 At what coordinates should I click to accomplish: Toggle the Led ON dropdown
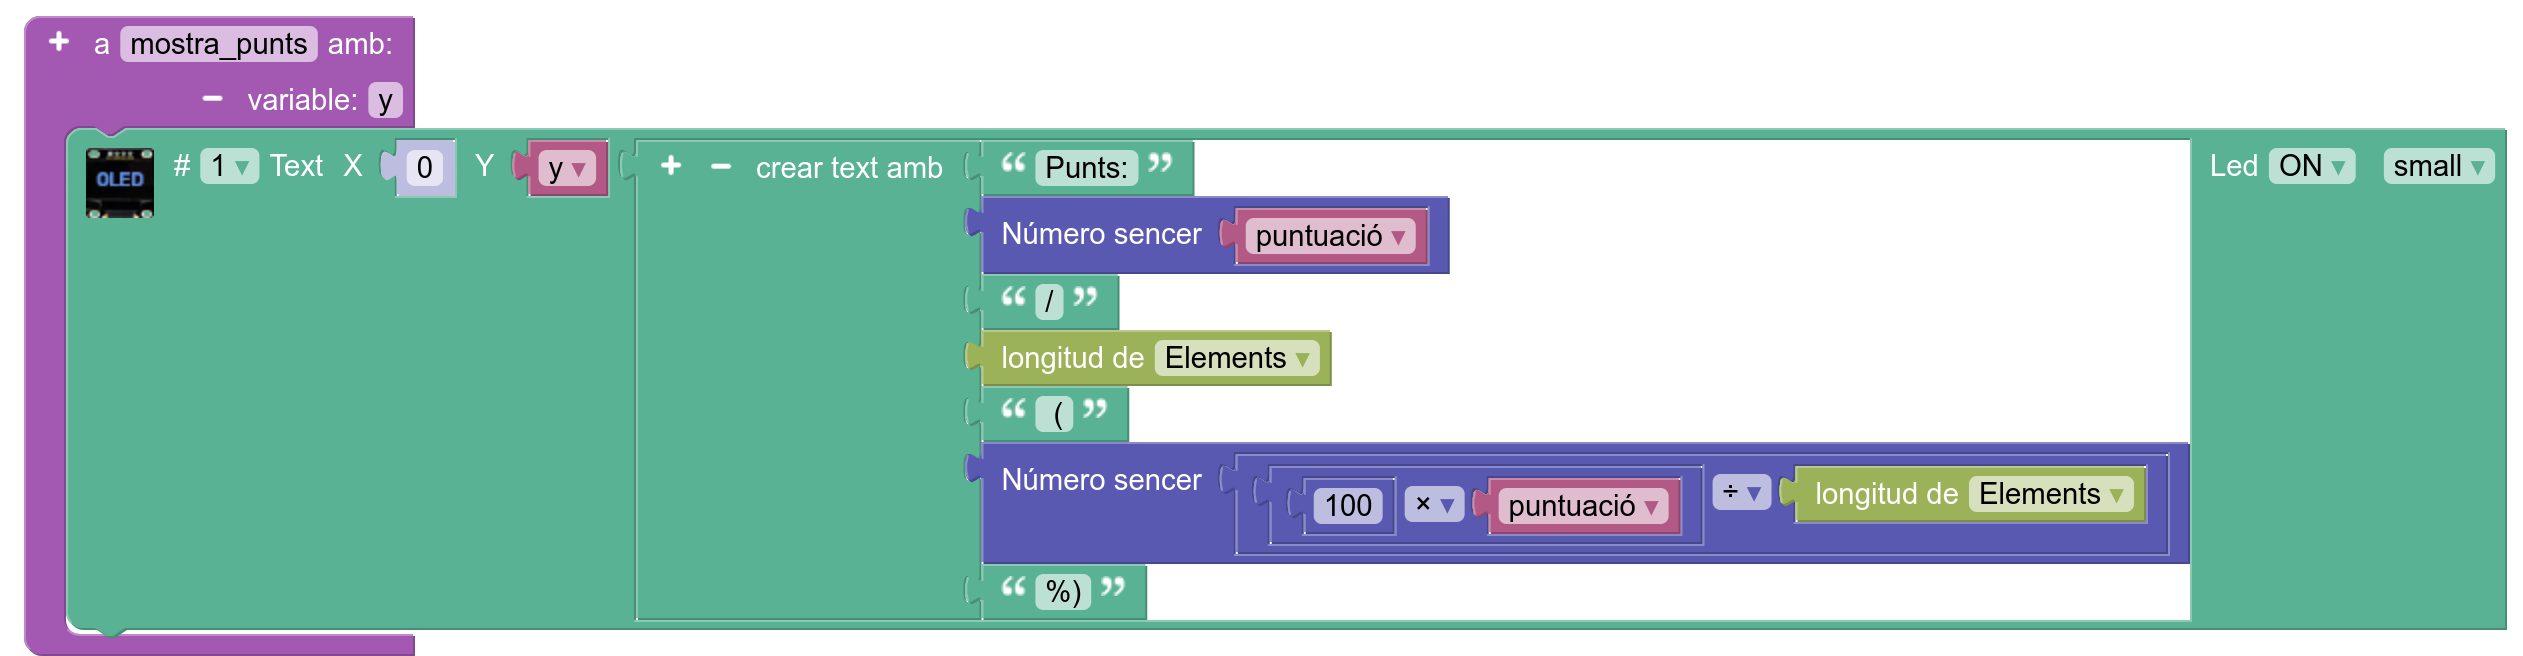2311,166
